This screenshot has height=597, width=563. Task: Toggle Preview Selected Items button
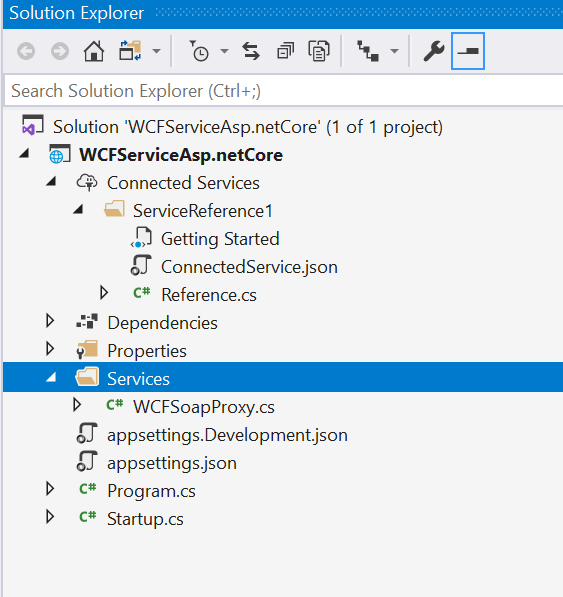click(468, 51)
